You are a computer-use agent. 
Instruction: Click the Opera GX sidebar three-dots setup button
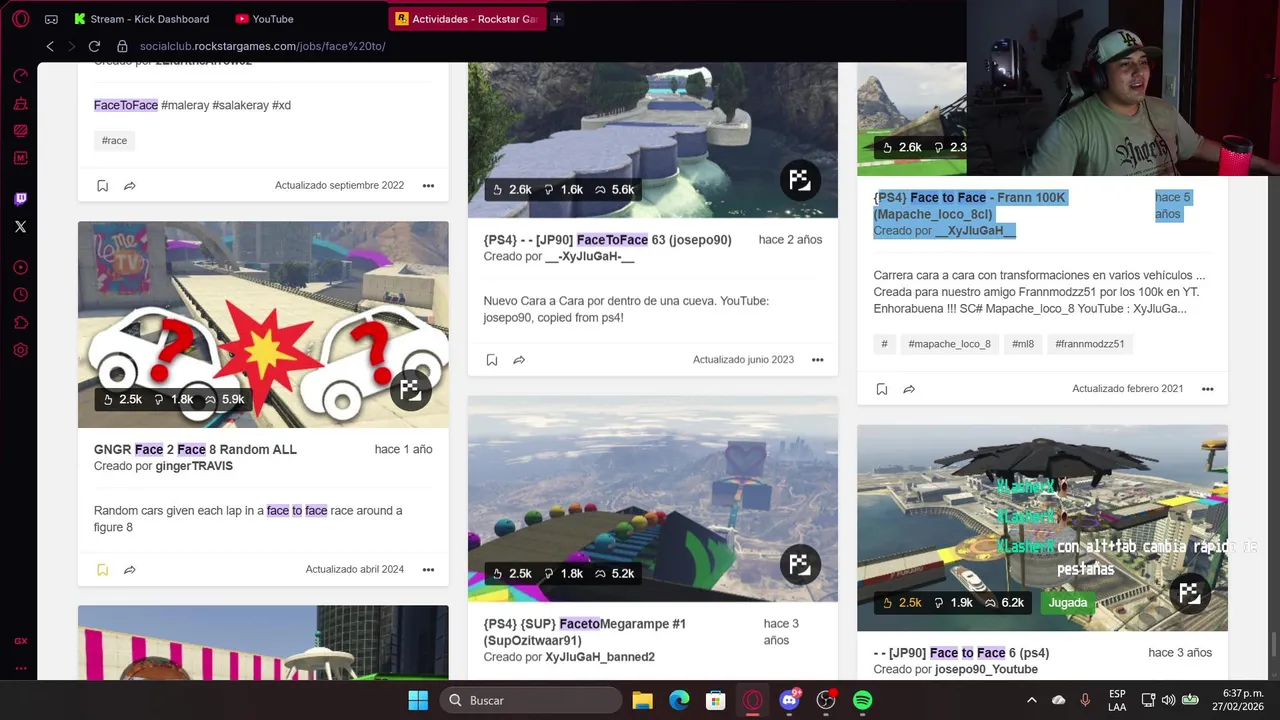20,669
